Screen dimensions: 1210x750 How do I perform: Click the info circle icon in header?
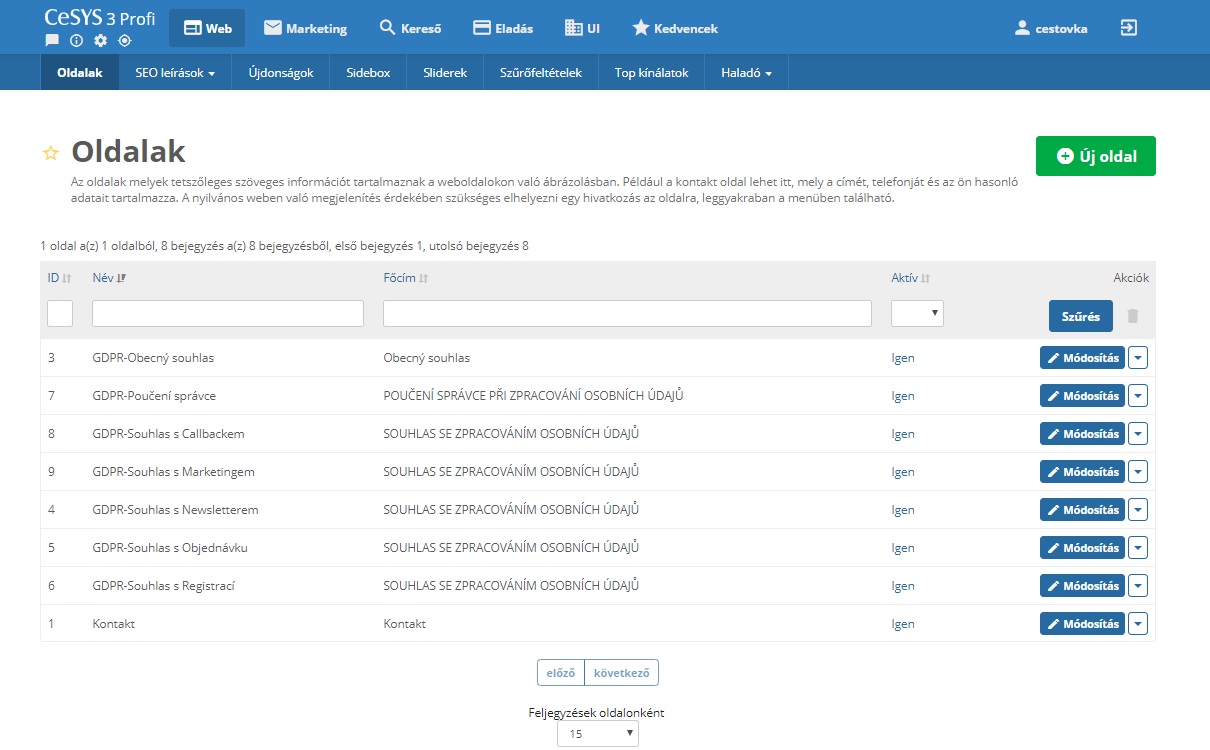pos(76,41)
